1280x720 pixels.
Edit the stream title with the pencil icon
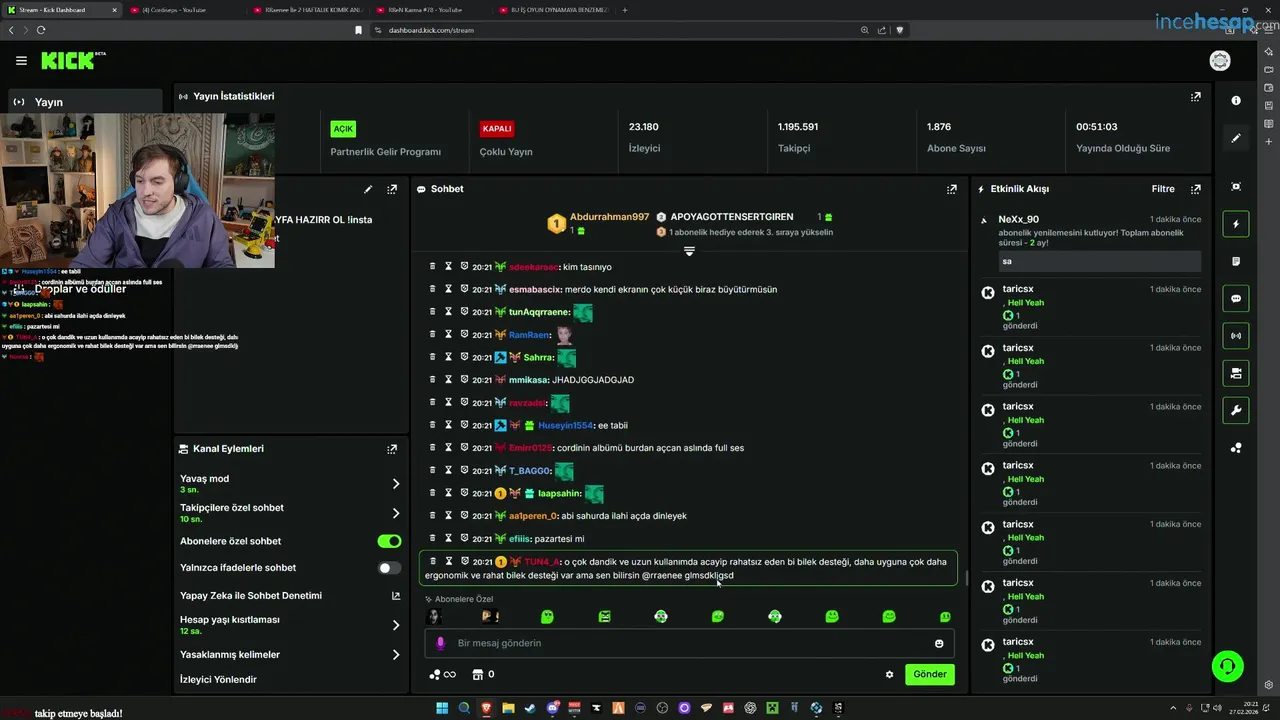click(368, 189)
